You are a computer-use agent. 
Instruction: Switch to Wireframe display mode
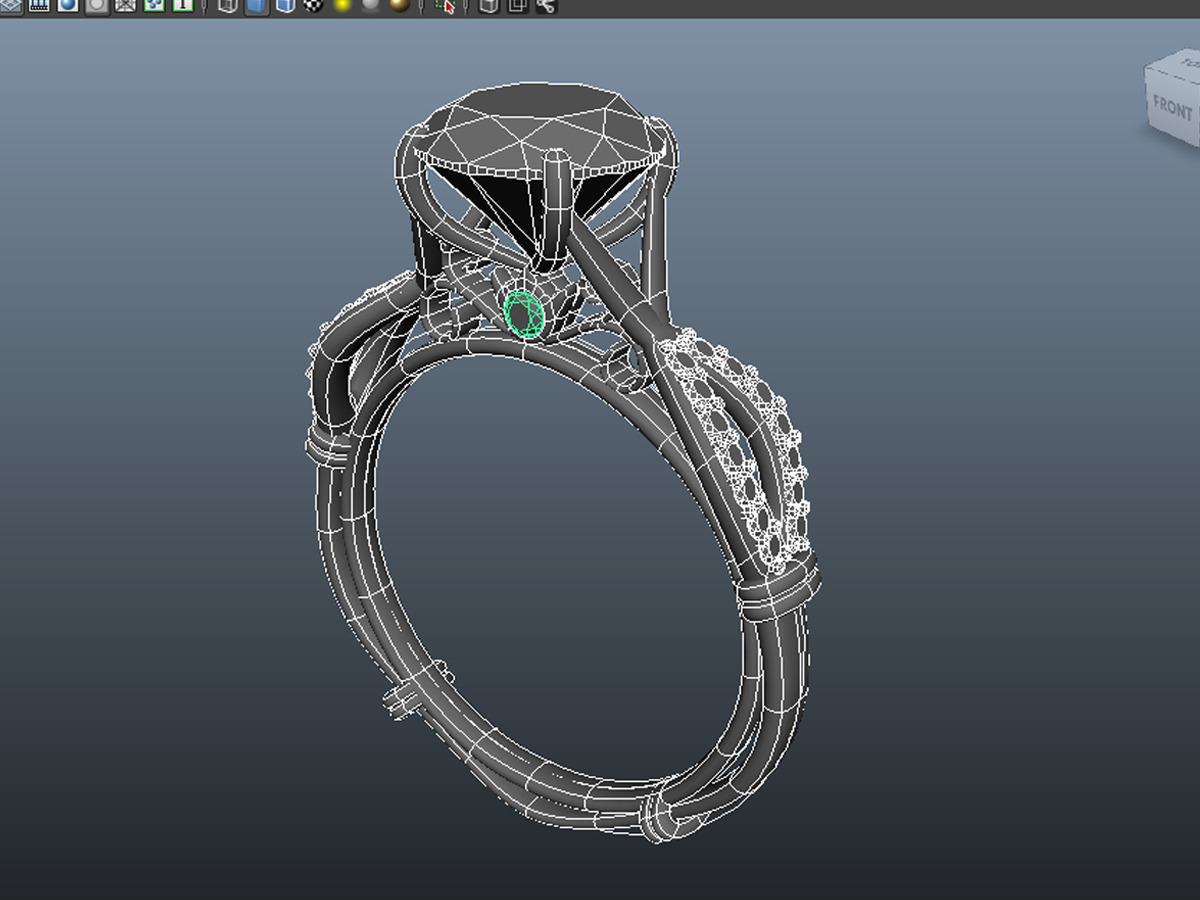pos(228,5)
